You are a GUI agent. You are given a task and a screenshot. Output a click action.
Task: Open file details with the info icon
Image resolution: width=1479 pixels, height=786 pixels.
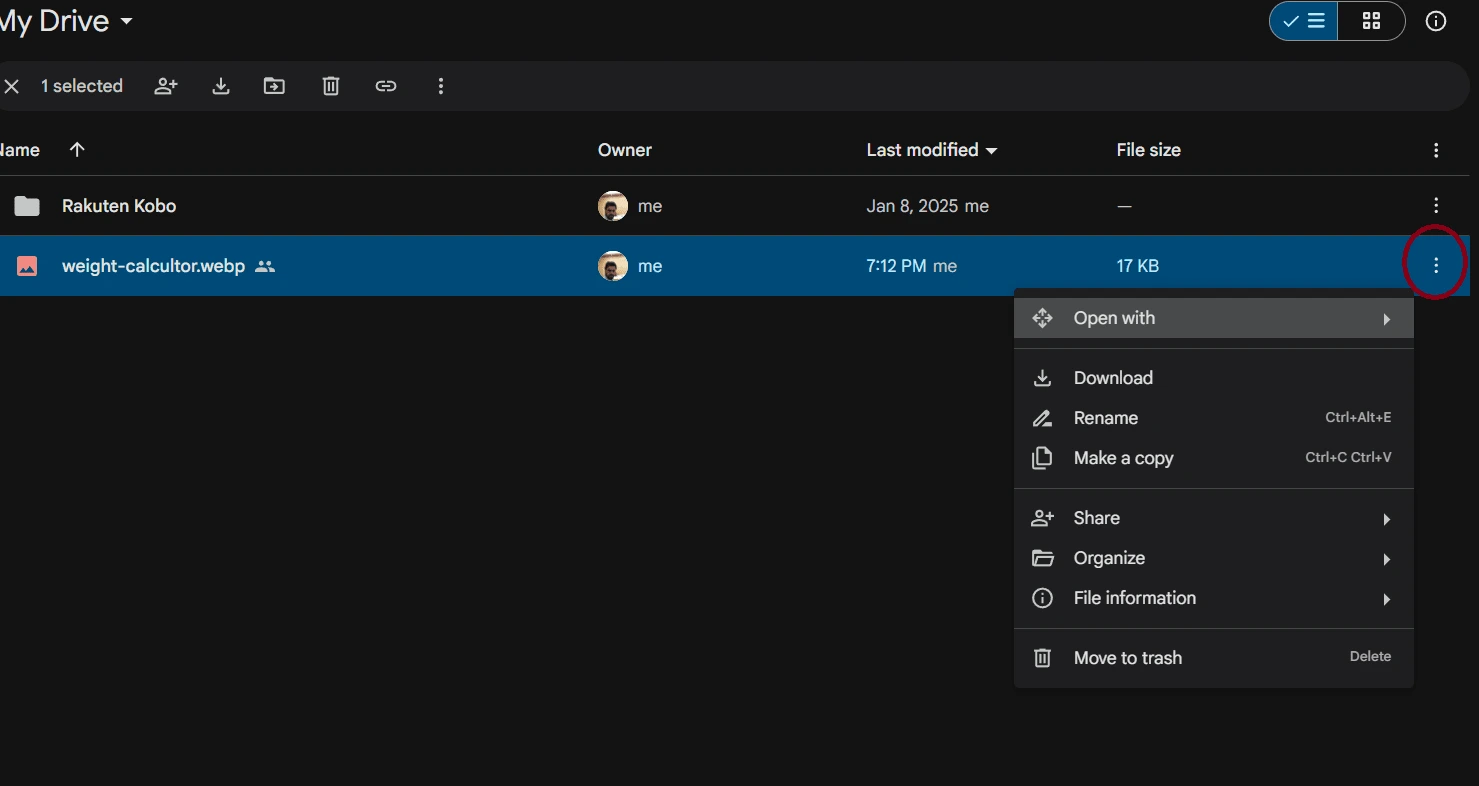click(x=1436, y=21)
